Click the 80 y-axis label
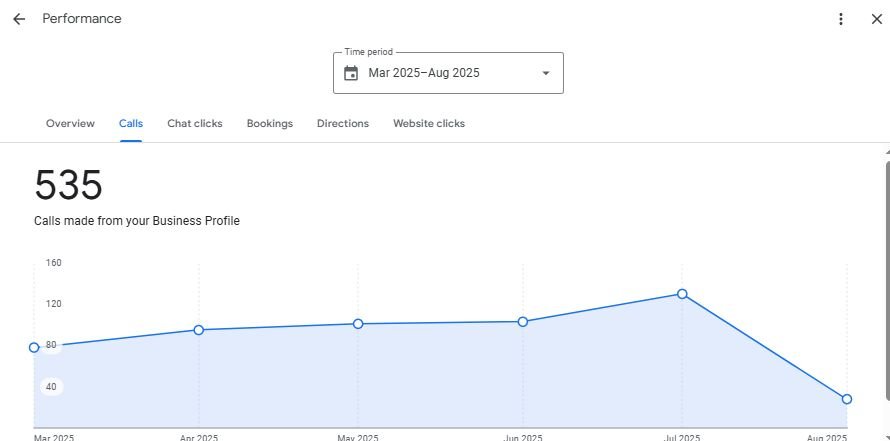 [51, 345]
